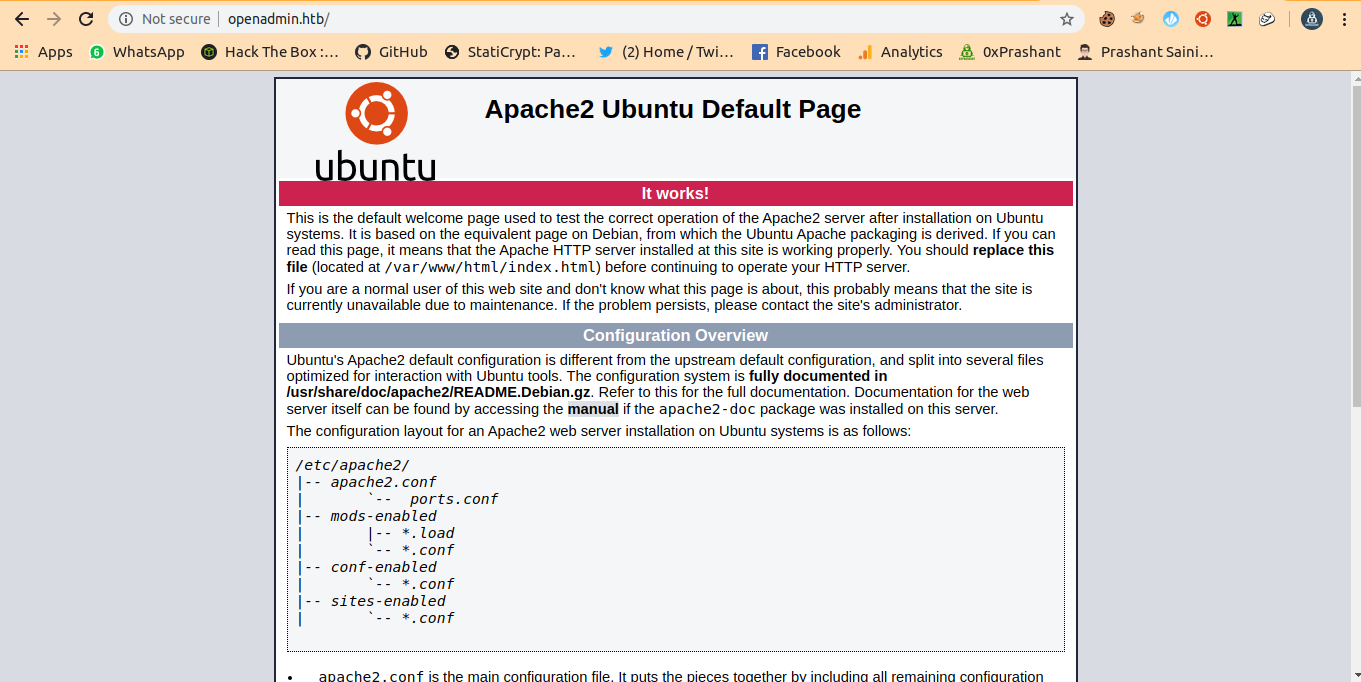
Task: Bookmark this page with the star icon
Action: (1067, 19)
